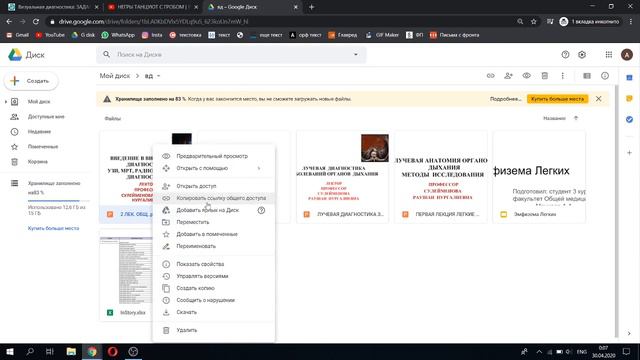Click Купить больше места sidebar link
This screenshot has height=360, width=640.
click(x=53, y=228)
